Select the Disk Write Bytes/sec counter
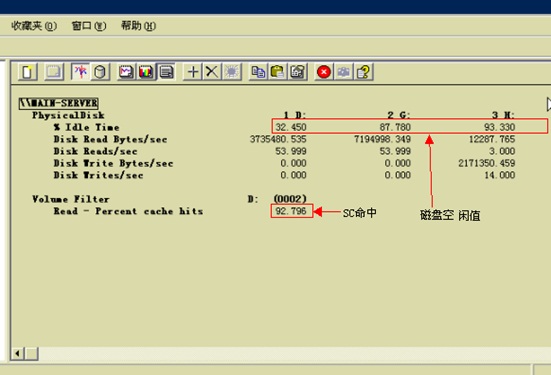 tap(113, 163)
